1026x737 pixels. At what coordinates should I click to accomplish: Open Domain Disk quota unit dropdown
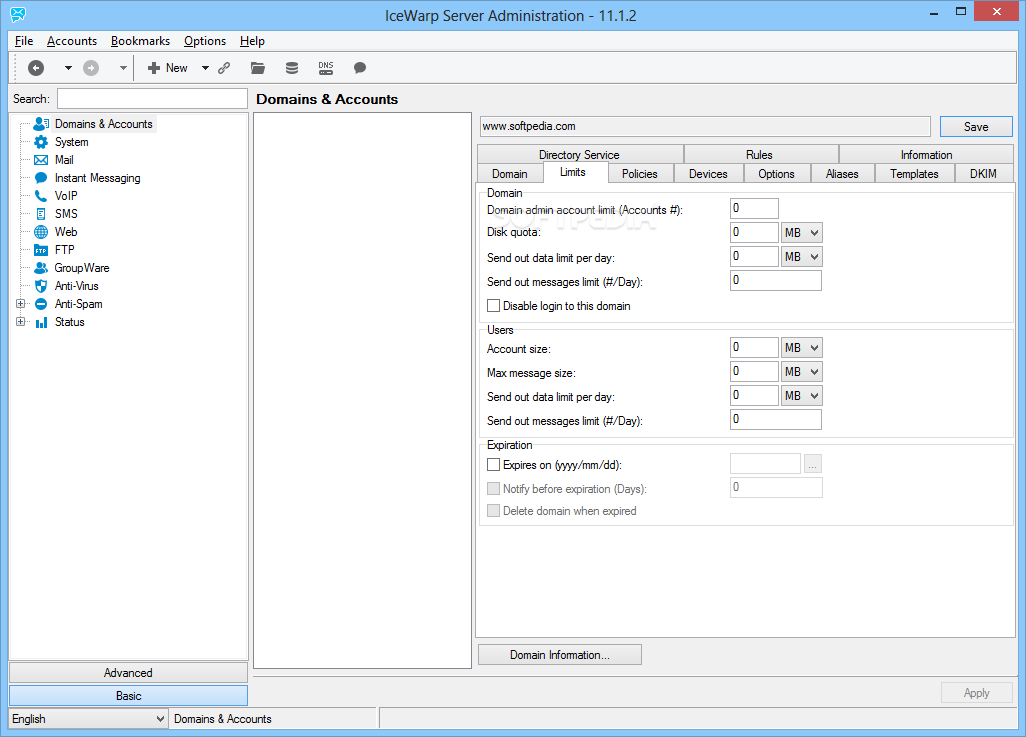(x=802, y=232)
